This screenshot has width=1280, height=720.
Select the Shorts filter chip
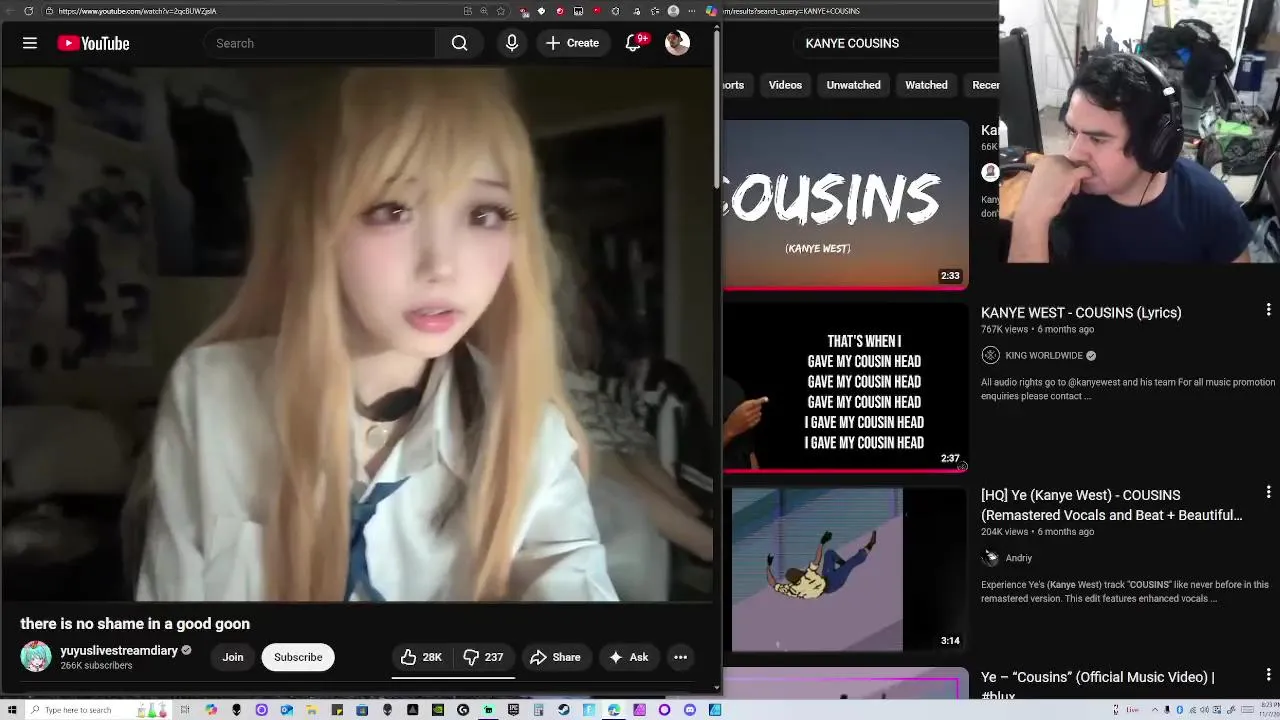tap(736, 85)
